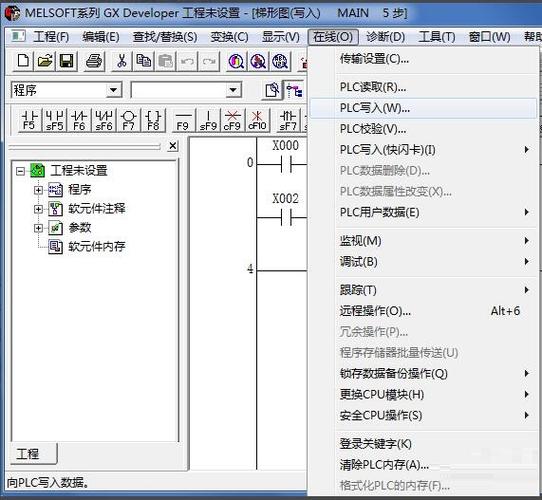Click the Paste icon
Screen dimensions: 542x500
166,62
